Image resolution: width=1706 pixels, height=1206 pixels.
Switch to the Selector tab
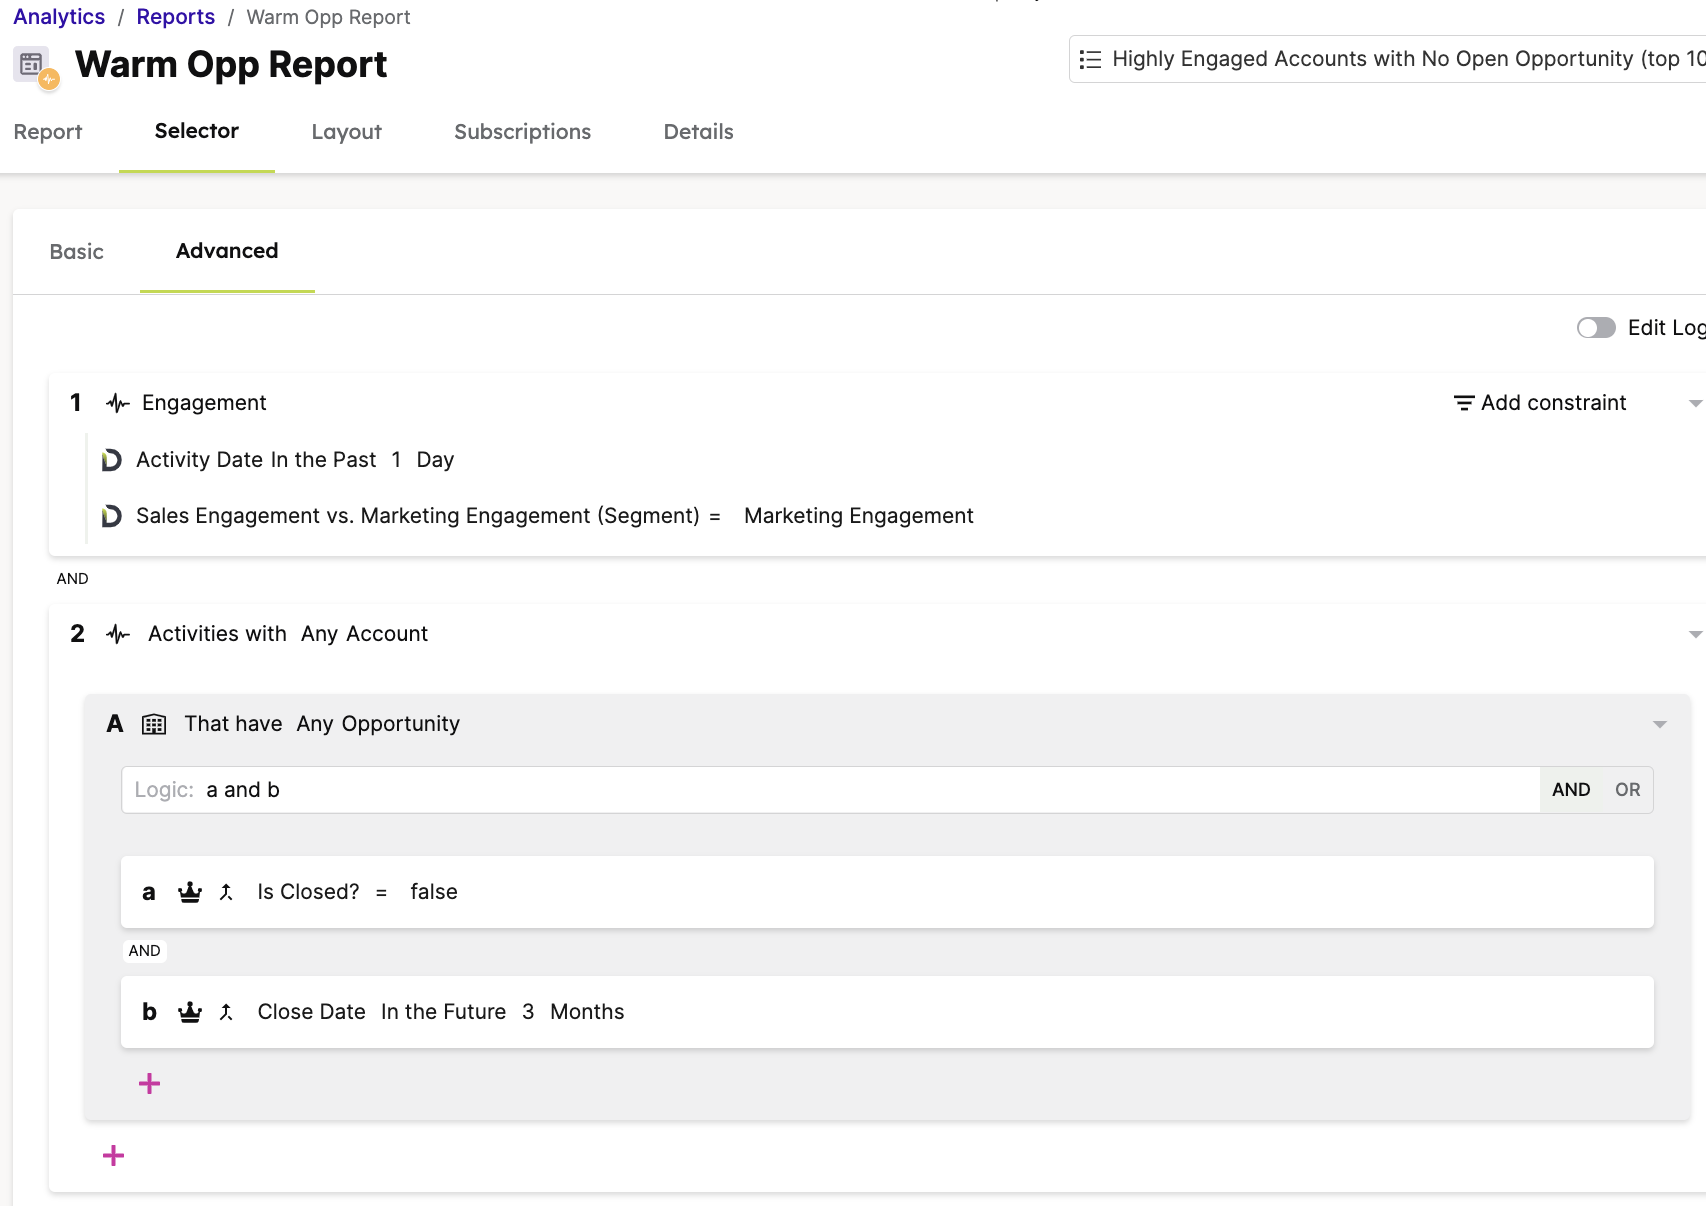(197, 131)
